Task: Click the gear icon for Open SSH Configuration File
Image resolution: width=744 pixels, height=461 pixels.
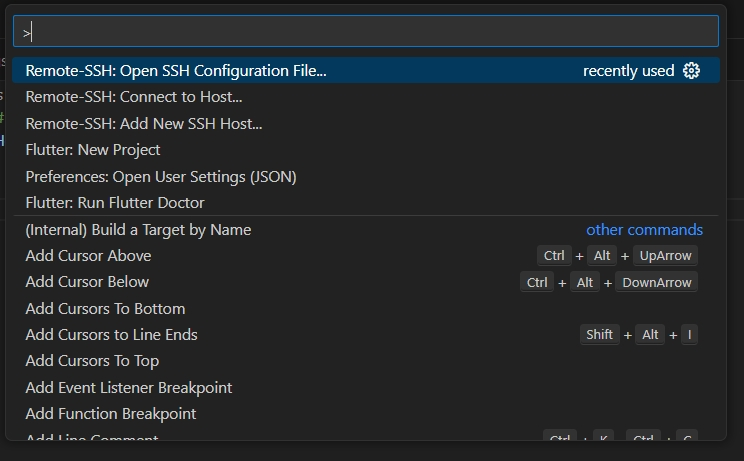Action: tap(691, 71)
